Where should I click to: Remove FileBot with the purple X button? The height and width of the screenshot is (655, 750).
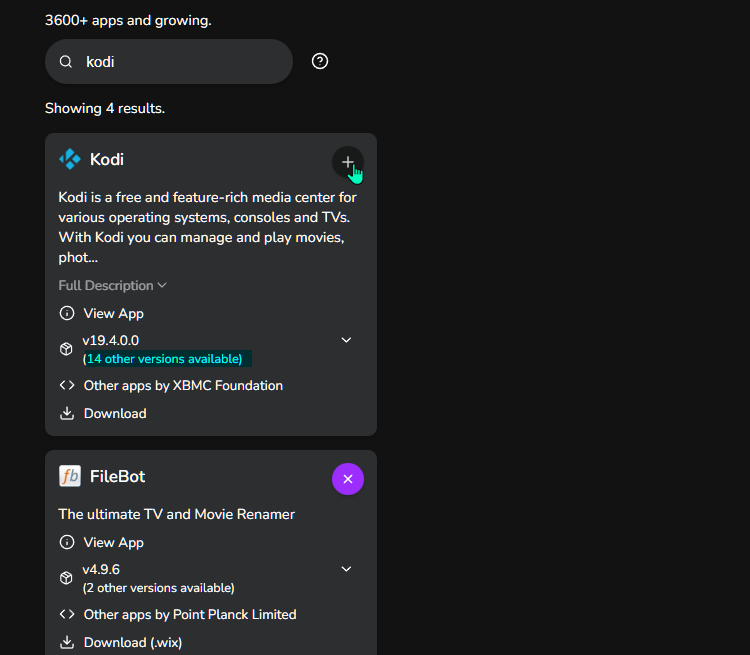click(348, 479)
